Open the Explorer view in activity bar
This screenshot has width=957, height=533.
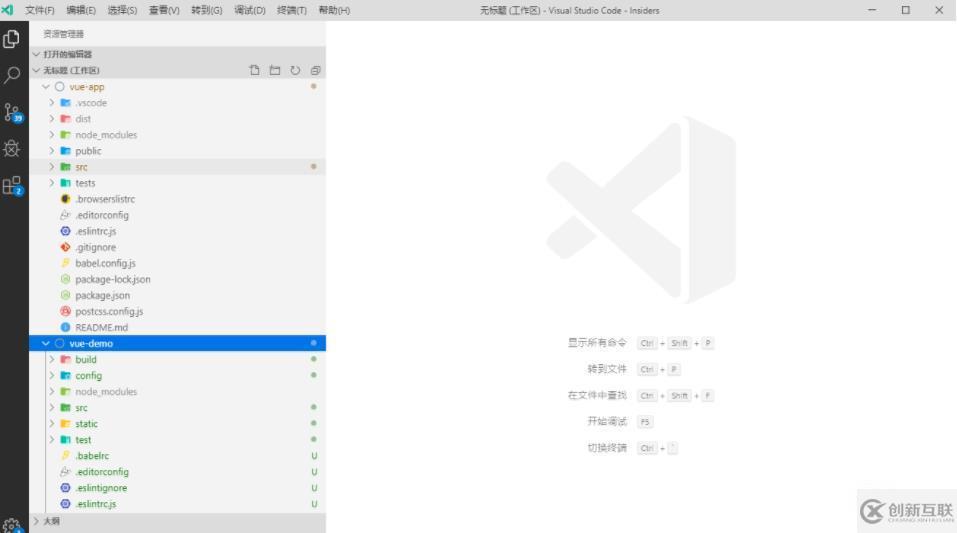click(12, 39)
